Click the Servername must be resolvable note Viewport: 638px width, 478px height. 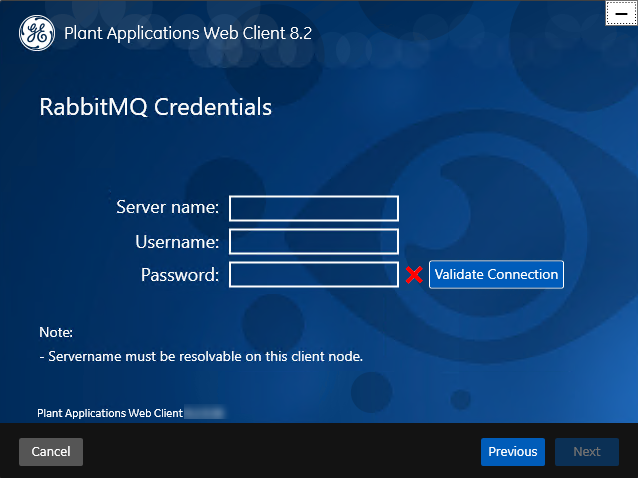(201, 356)
